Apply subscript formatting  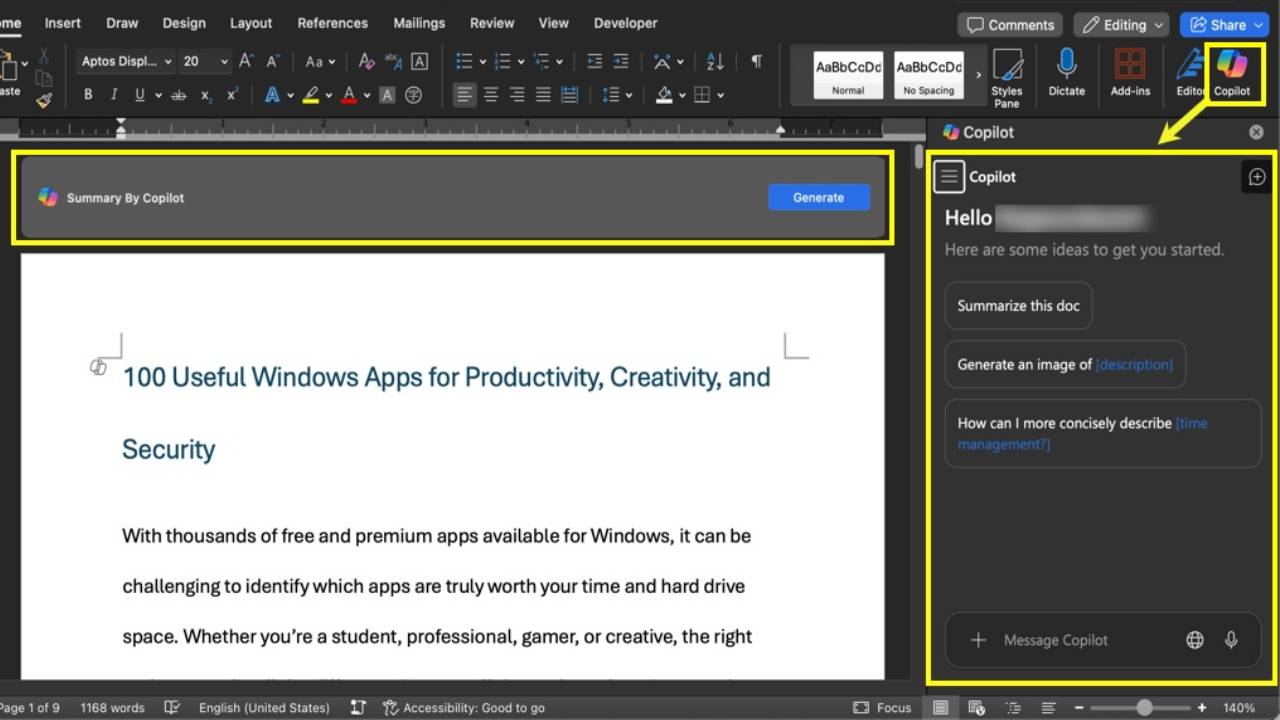click(206, 95)
